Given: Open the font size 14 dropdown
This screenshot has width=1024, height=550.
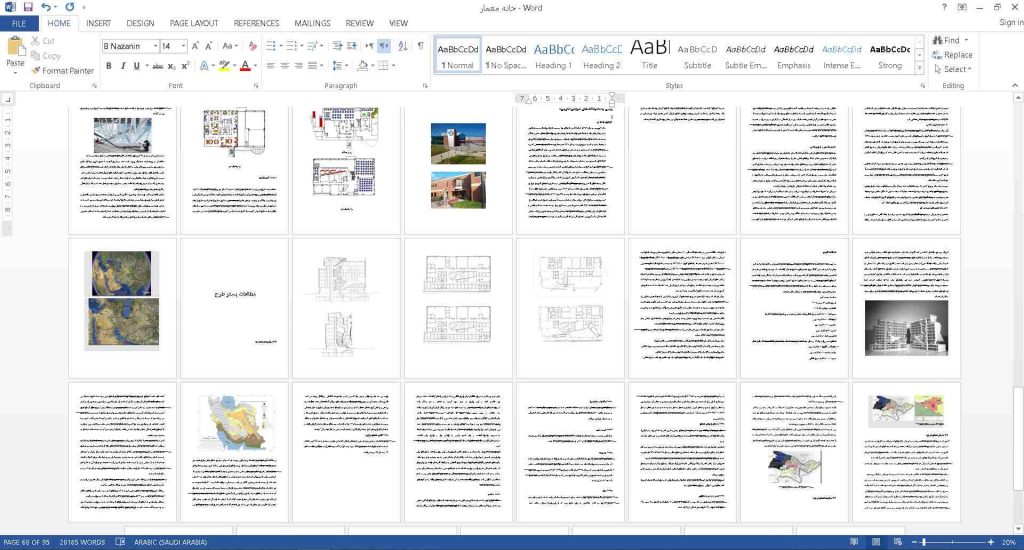Looking at the screenshot, I should point(184,46).
